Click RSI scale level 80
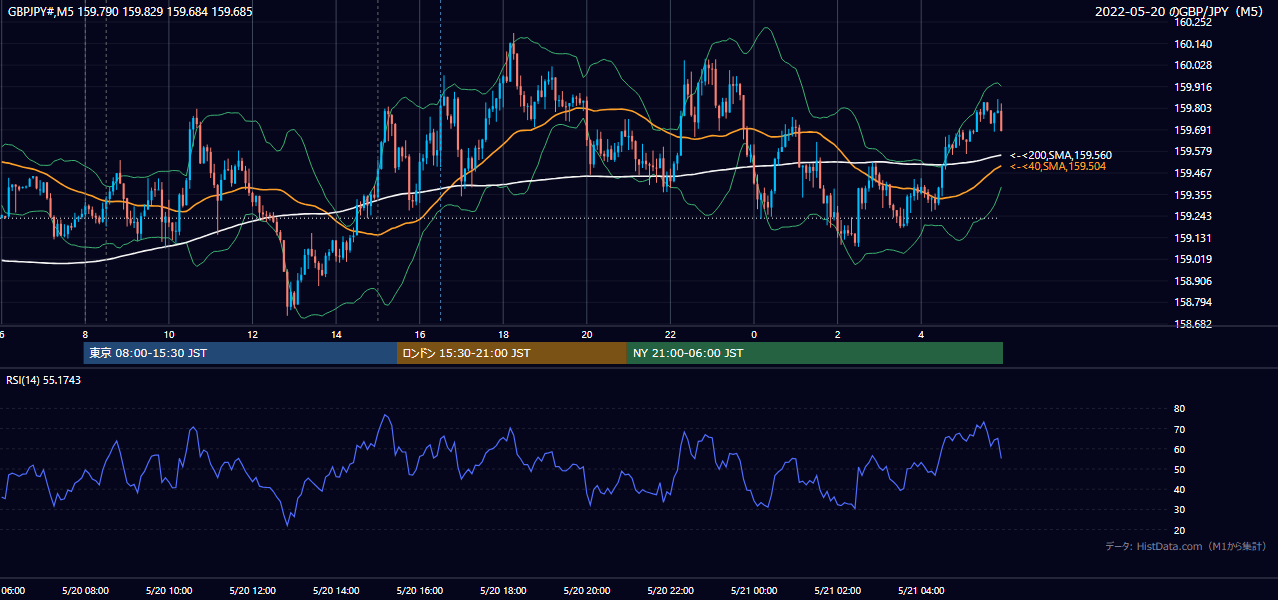This screenshot has height=600, width=1278. pyautogui.click(x=1180, y=409)
